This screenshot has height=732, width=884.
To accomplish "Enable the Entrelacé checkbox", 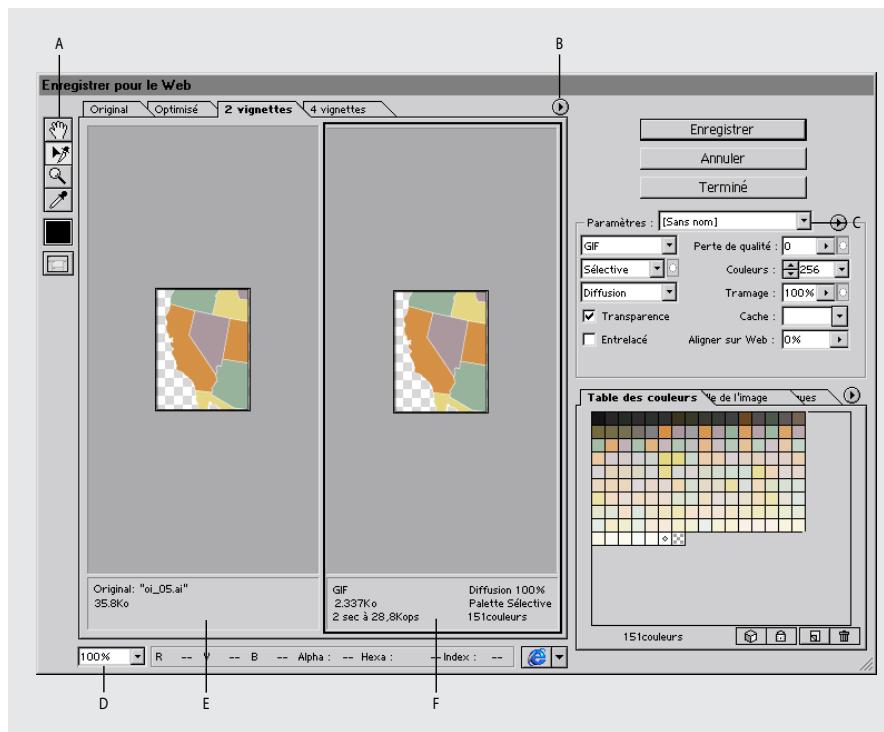I will 589,339.
